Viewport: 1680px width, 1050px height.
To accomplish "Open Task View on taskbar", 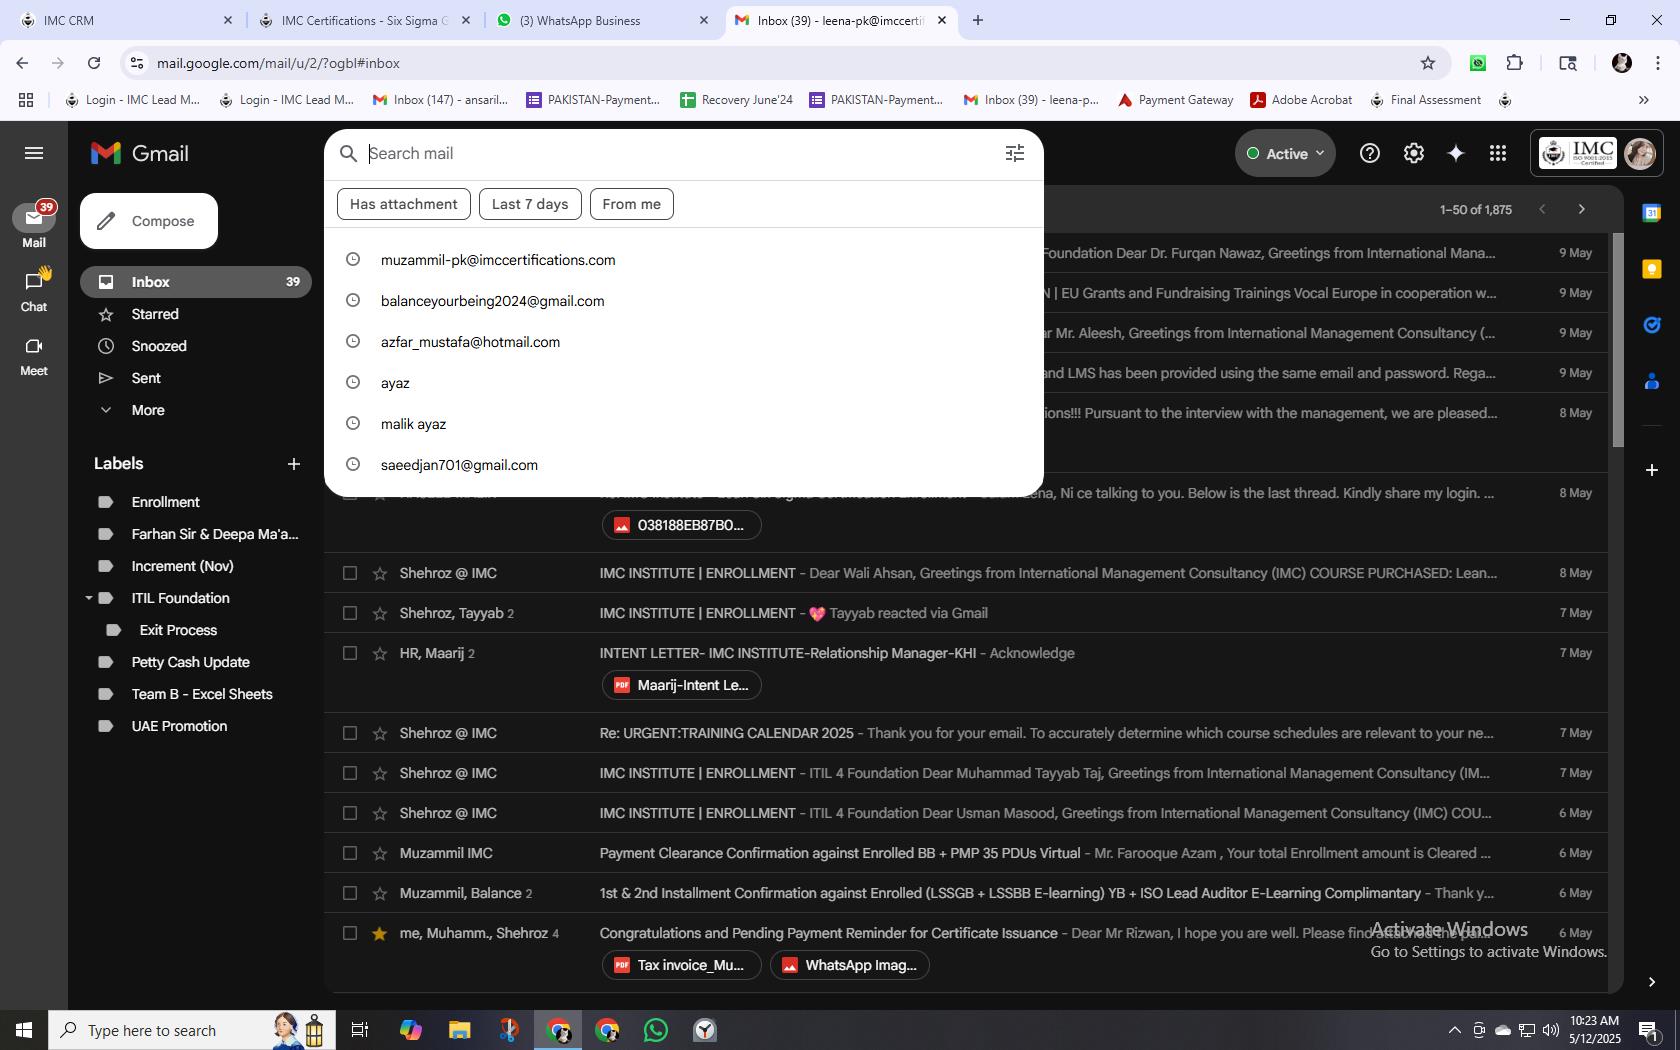I will point(360,1030).
